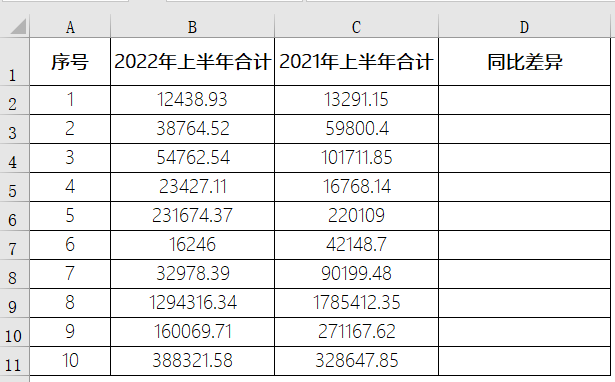Select row 9 header
This screenshot has width=615, height=382.
coord(15,303)
